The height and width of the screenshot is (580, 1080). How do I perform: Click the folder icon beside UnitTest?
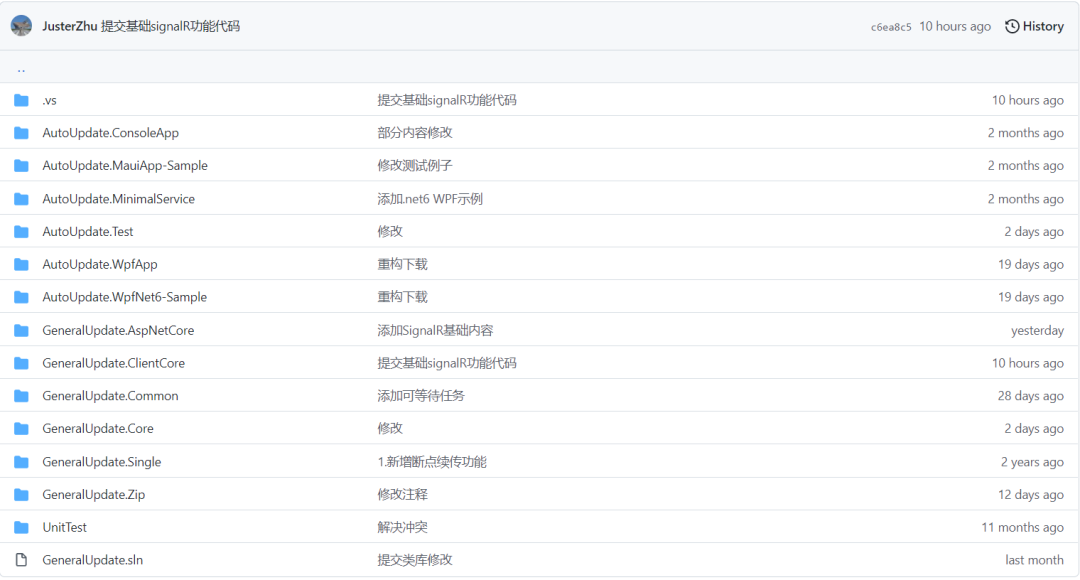(21, 527)
